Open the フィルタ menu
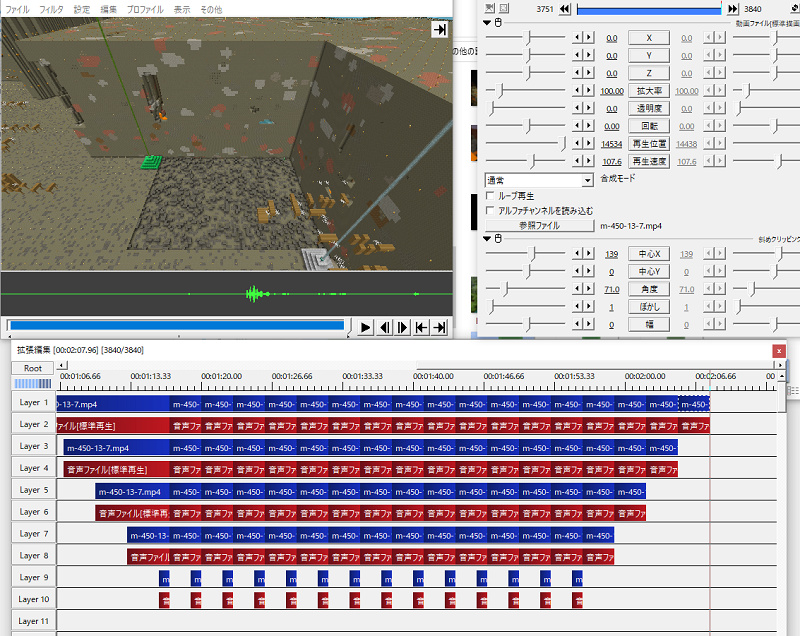 click(x=52, y=9)
